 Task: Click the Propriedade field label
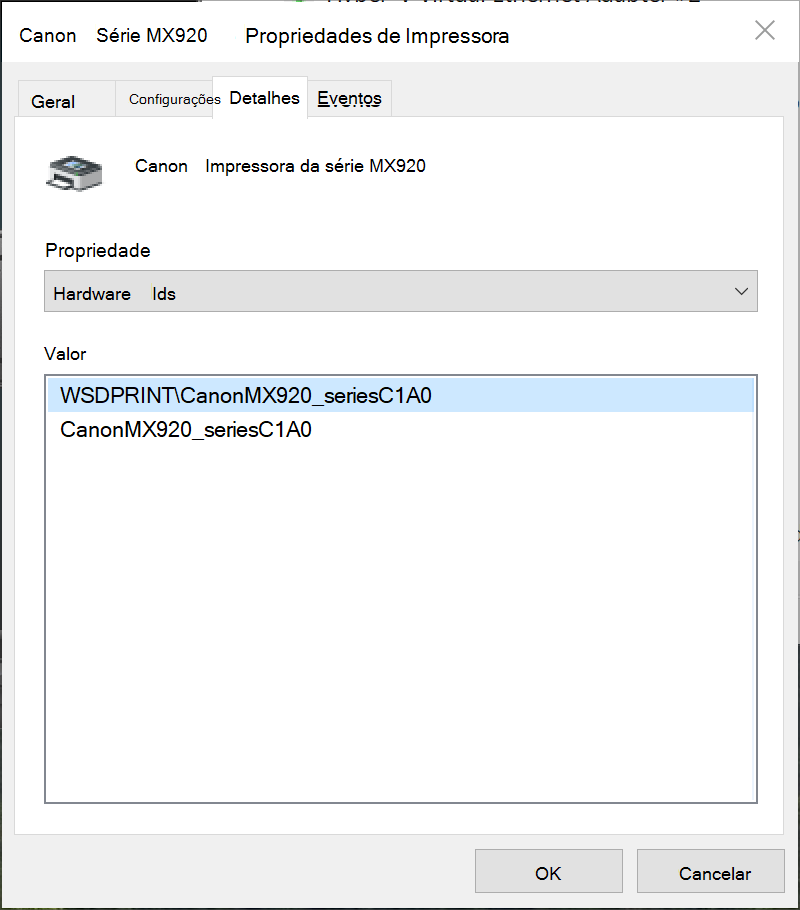click(x=98, y=250)
